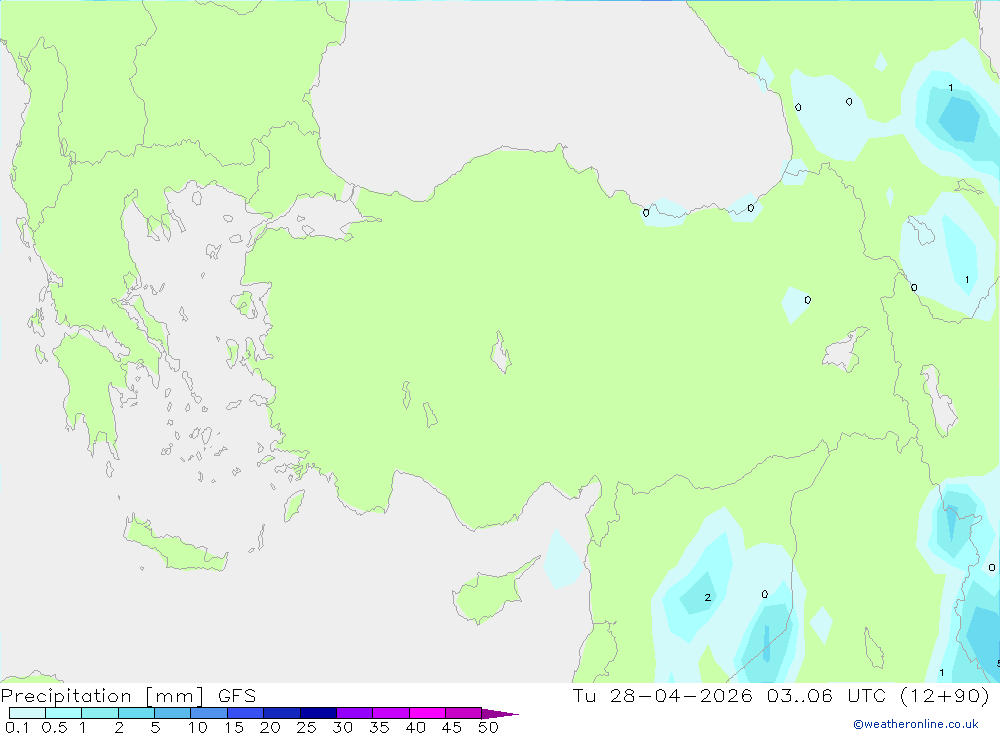Click the legend label '30'
The height and width of the screenshot is (733, 1000).
[x=343, y=727]
